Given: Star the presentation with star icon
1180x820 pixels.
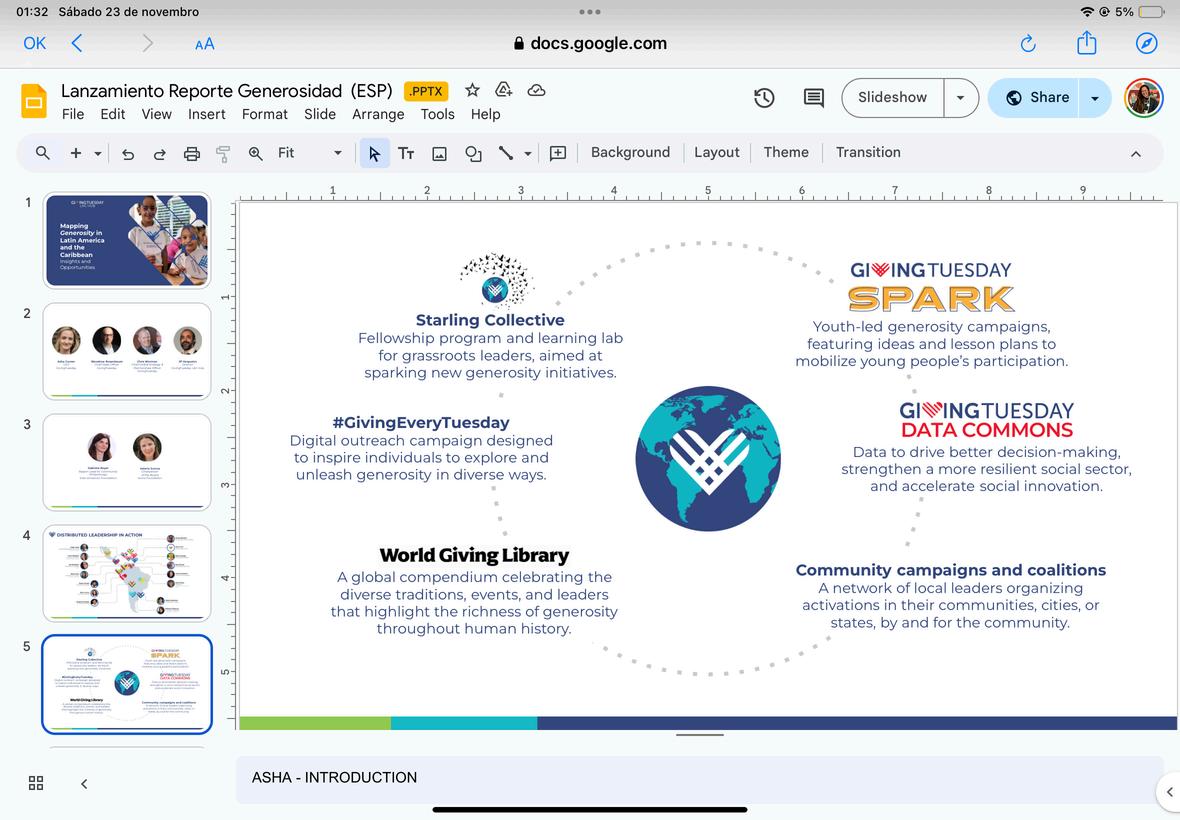Looking at the screenshot, I should pos(472,90).
